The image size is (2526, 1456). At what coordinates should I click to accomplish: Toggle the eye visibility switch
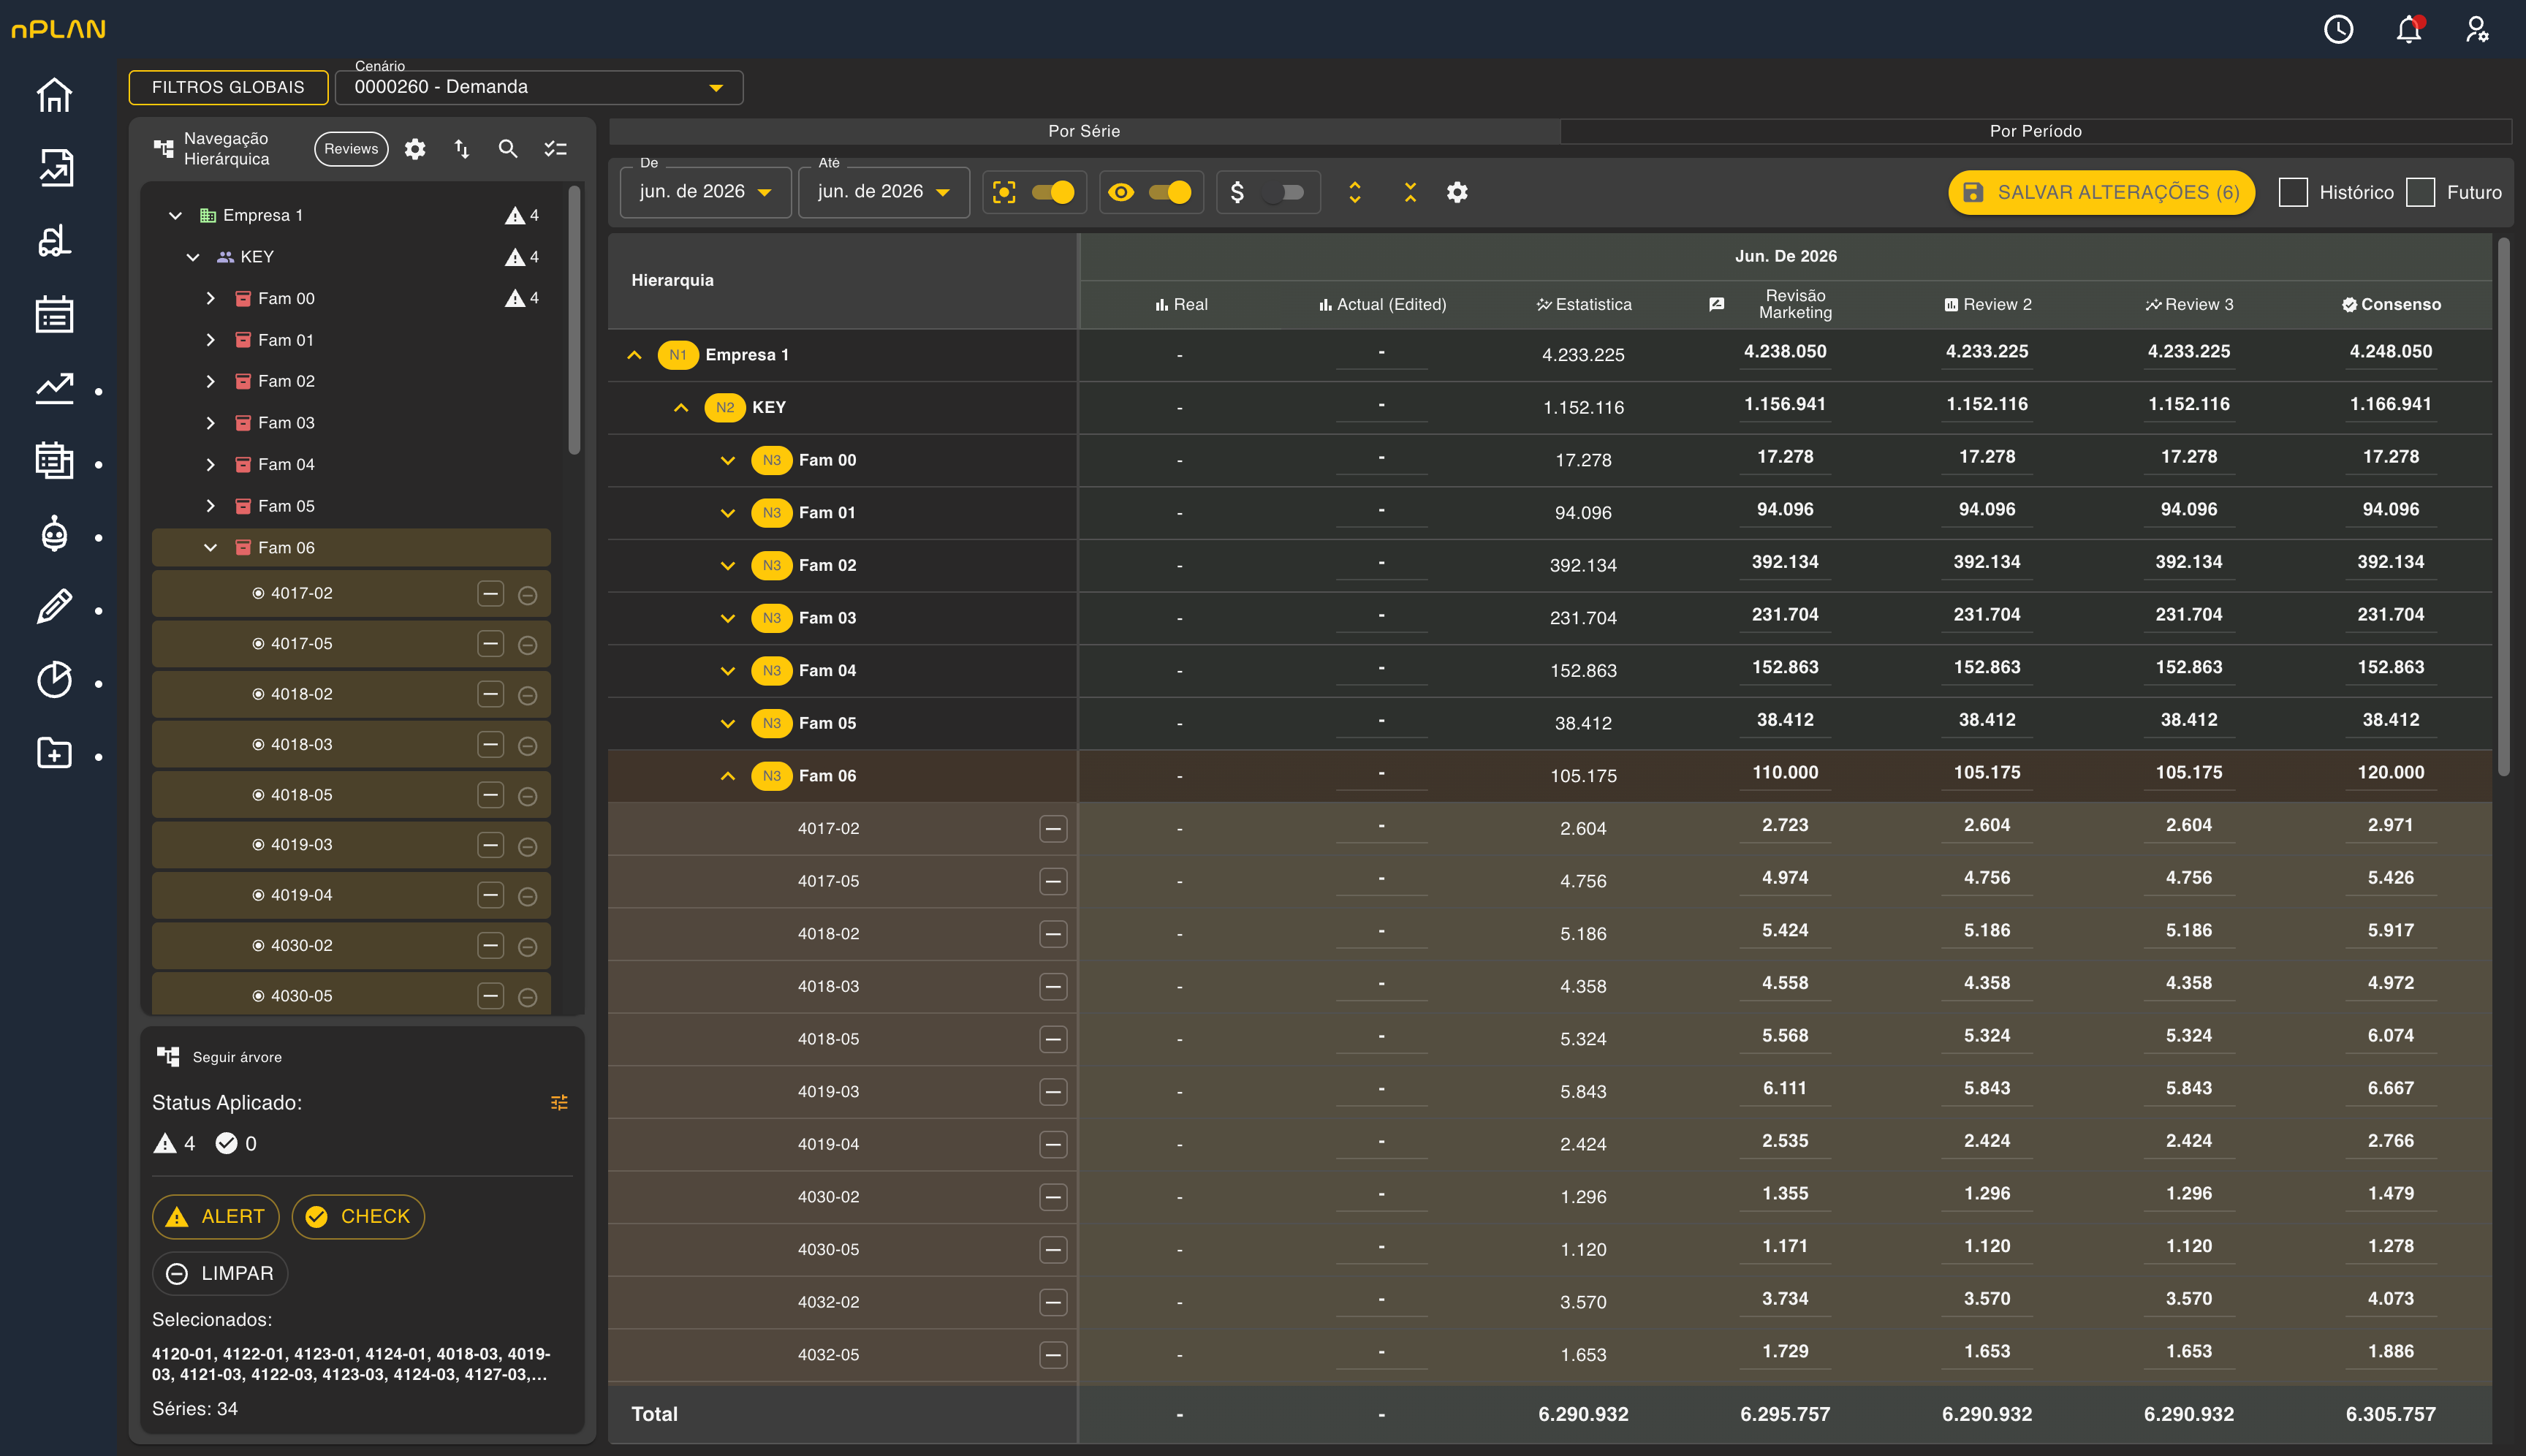point(1169,192)
